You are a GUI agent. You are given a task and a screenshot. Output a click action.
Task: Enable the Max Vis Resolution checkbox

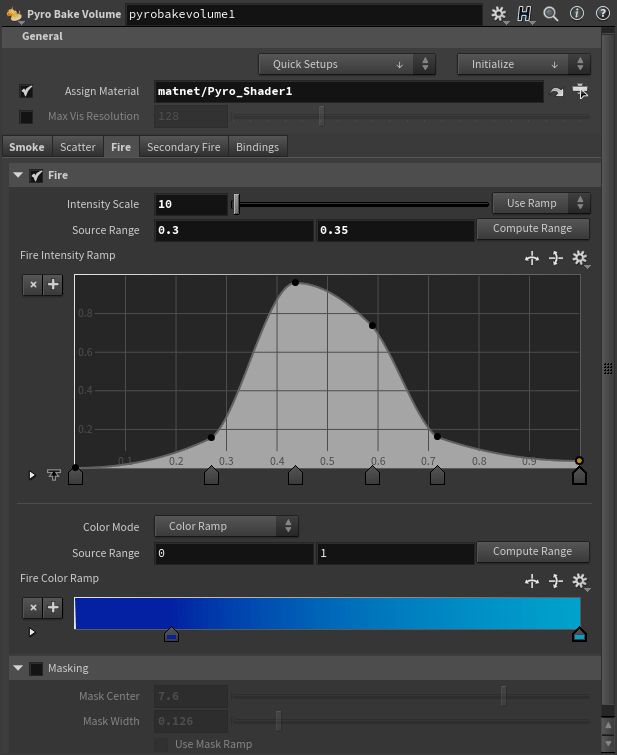(x=26, y=117)
